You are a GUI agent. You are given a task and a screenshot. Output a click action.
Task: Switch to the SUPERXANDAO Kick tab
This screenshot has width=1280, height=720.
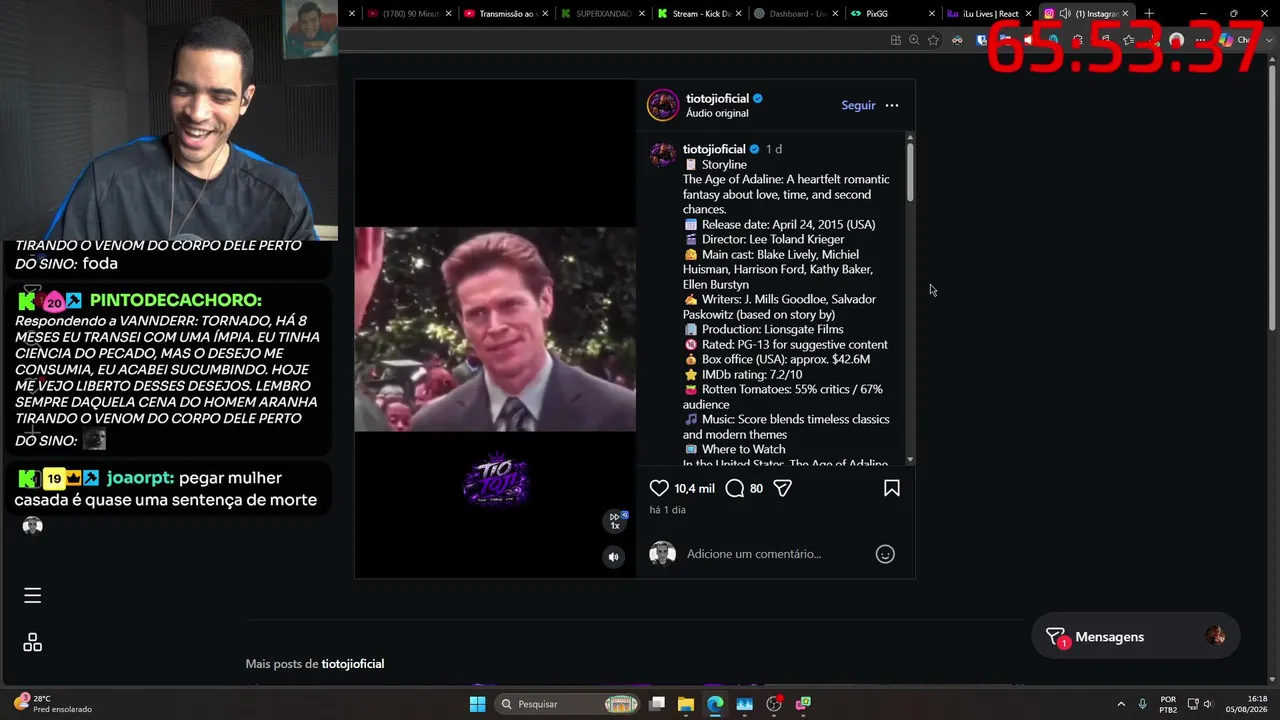(601, 14)
